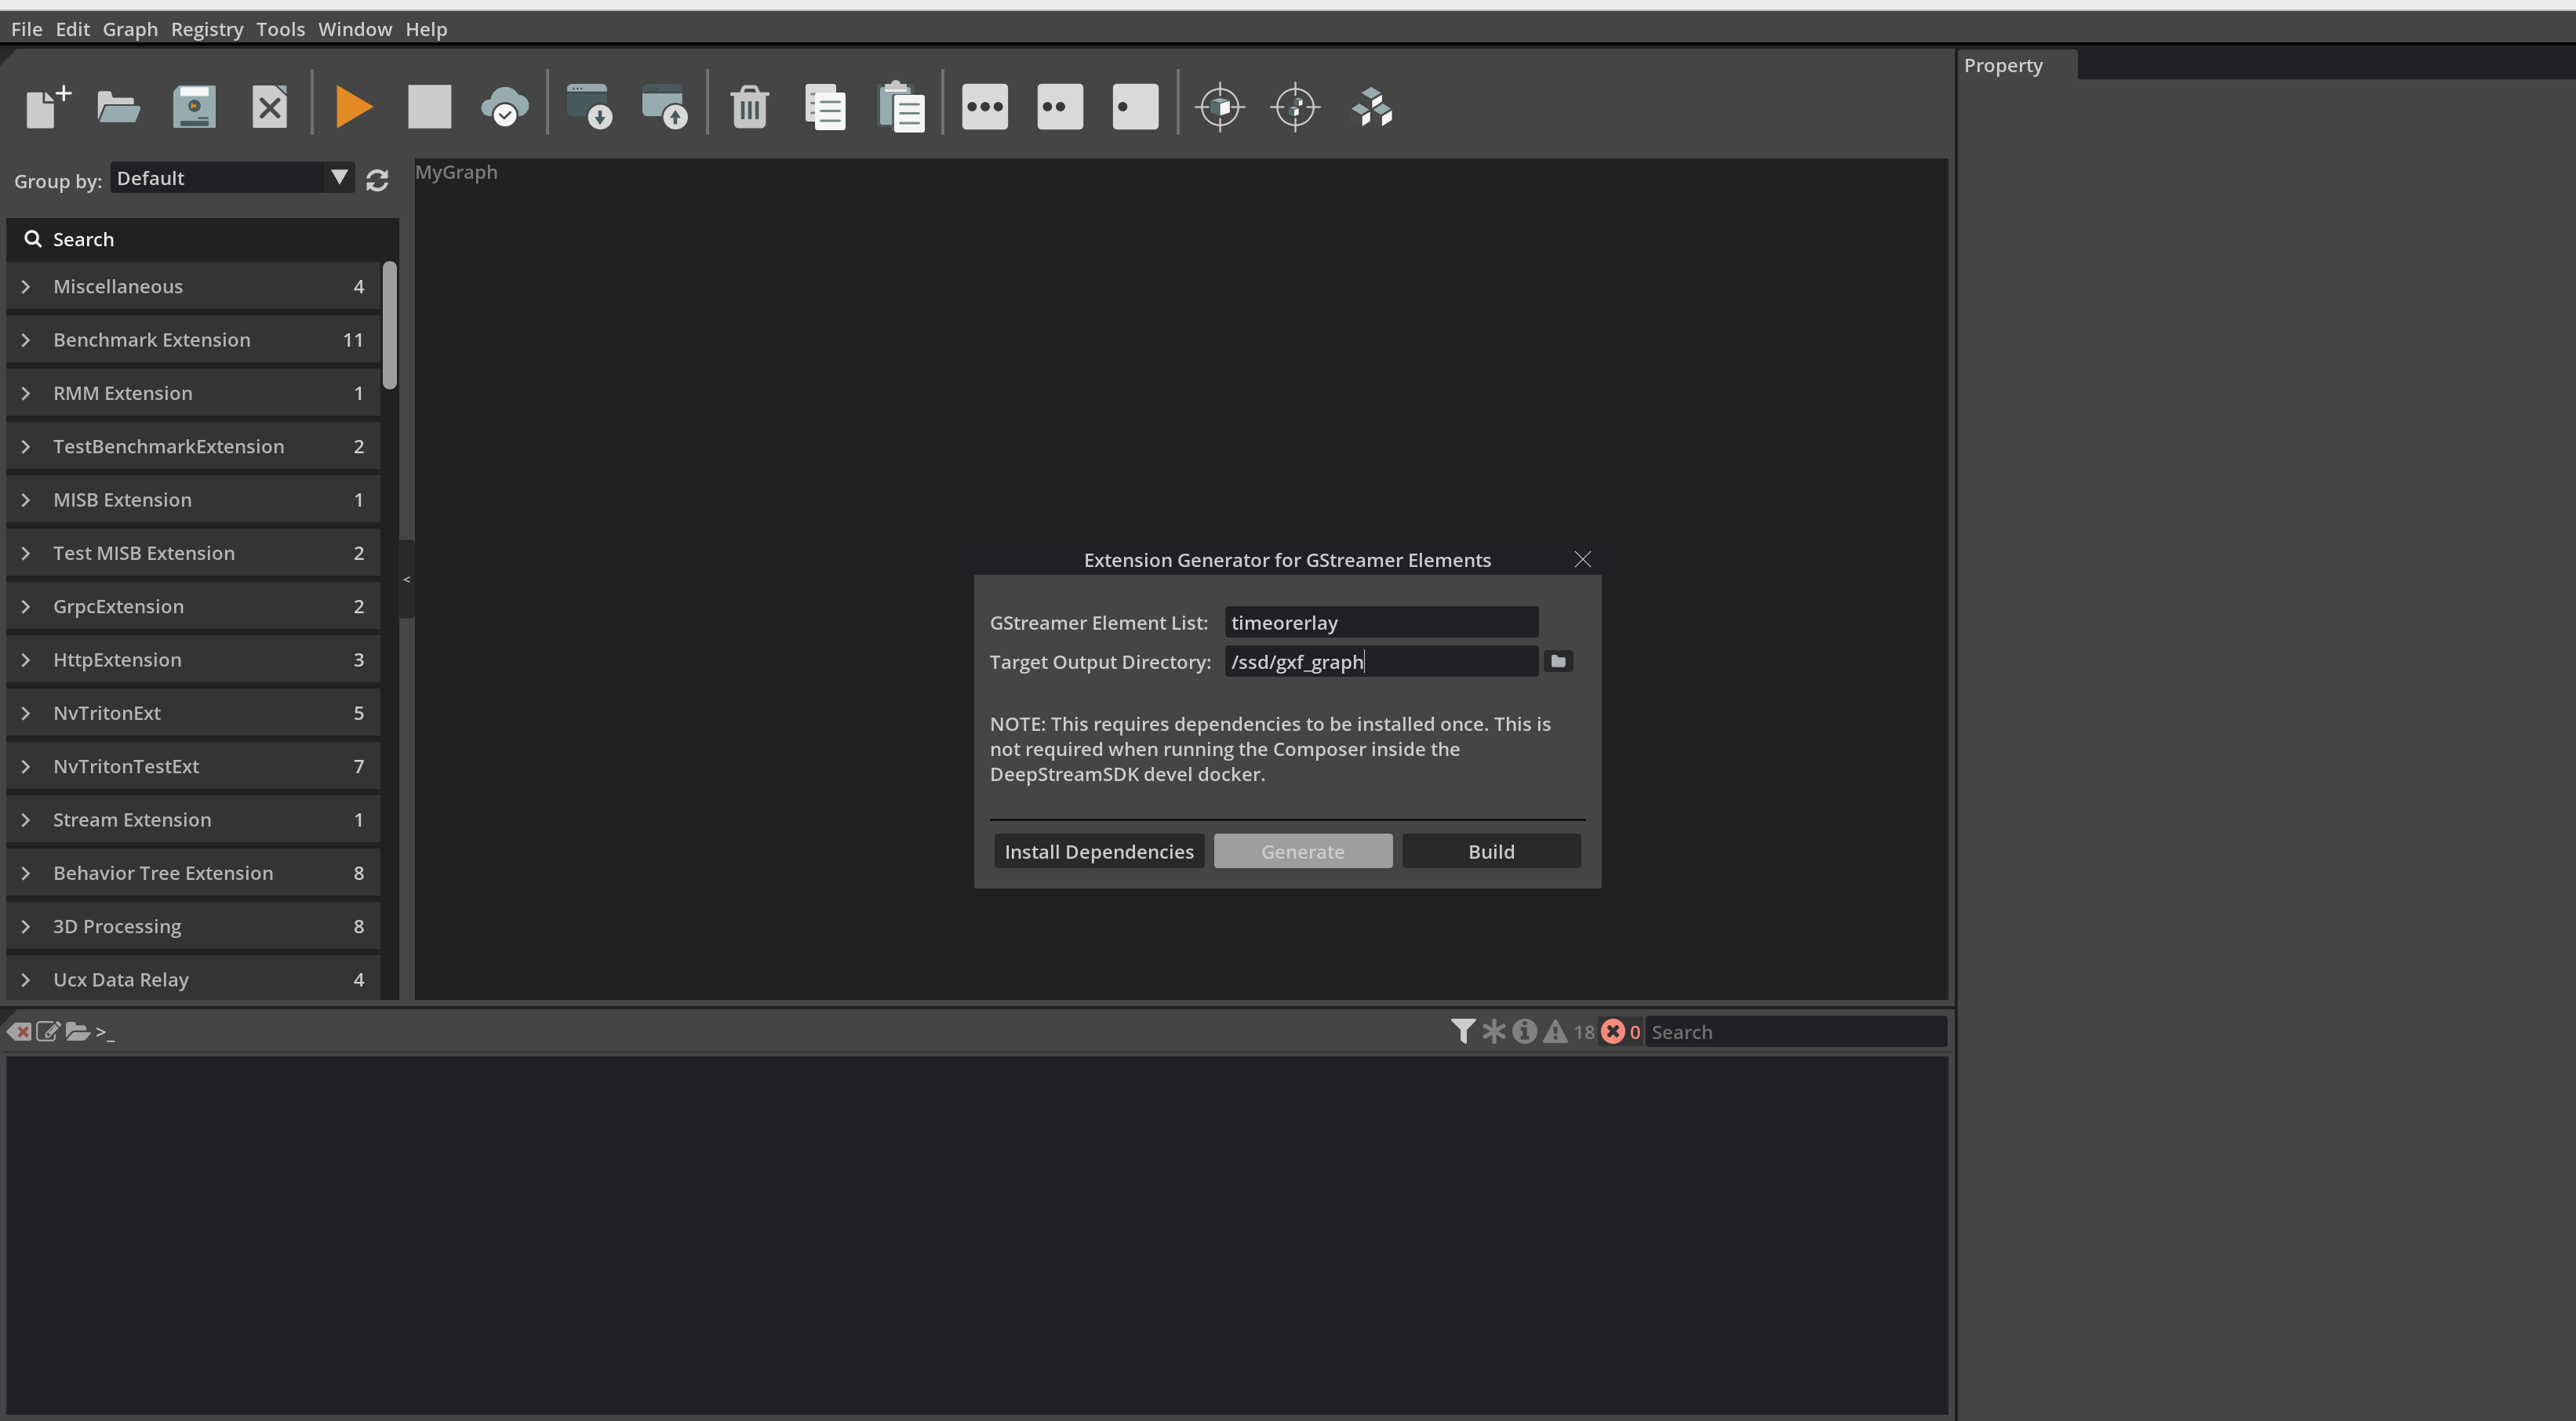Expand the GrpcExtension category
2576x1421 pixels.
tap(193, 607)
